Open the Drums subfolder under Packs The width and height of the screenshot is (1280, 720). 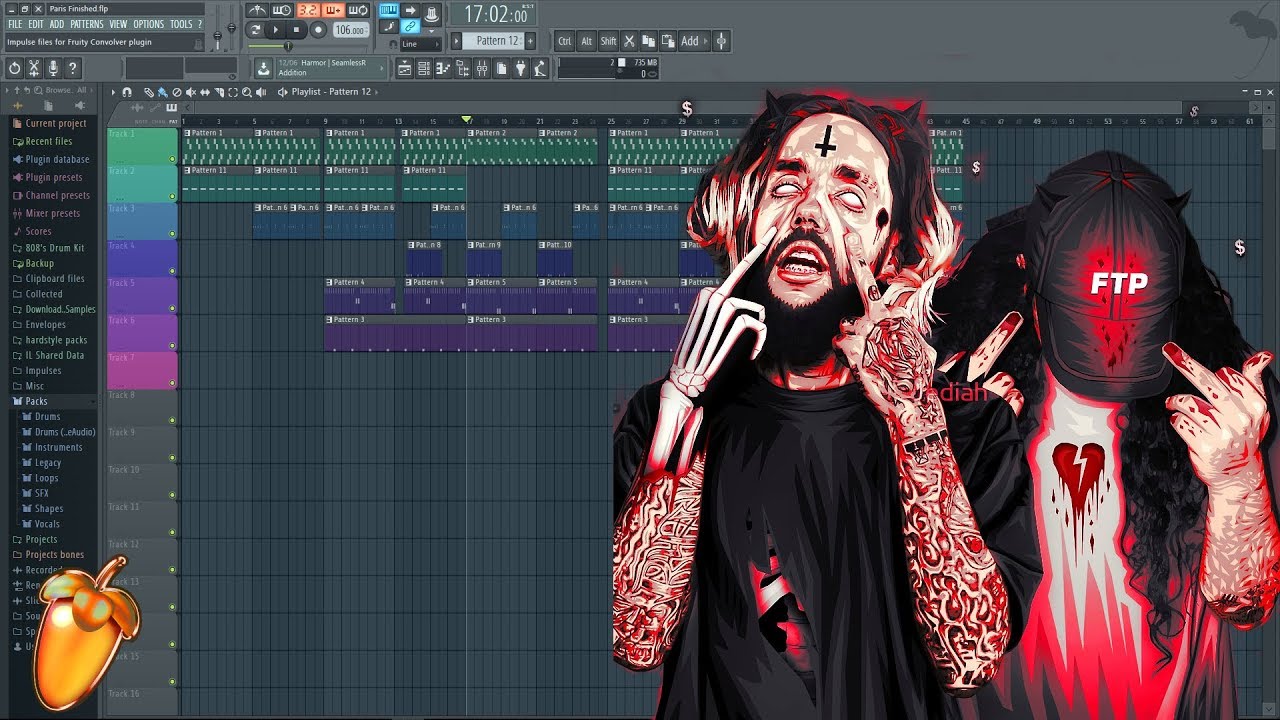coord(42,416)
